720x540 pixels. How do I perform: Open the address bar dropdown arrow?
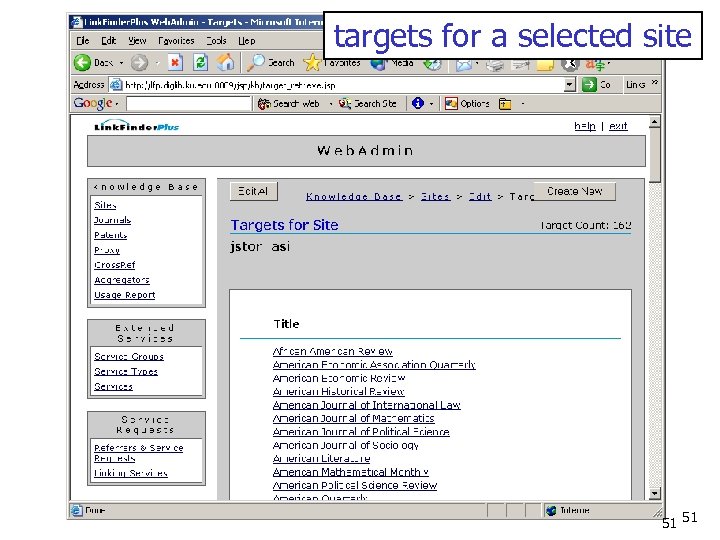(x=569, y=84)
